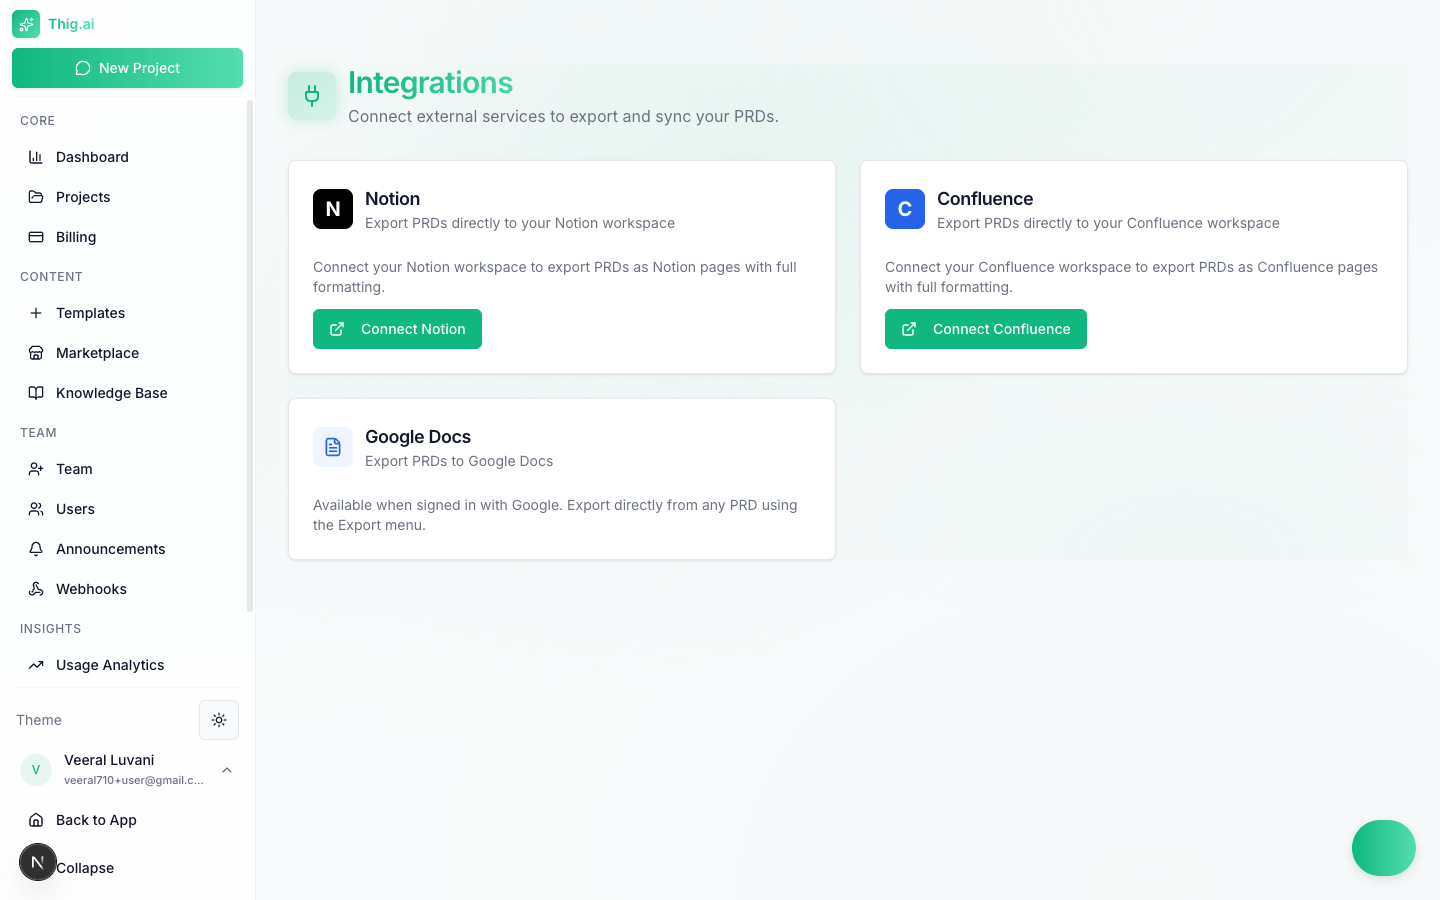Image resolution: width=1440 pixels, height=900 pixels.
Task: Click the Connect Confluence button
Action: click(x=985, y=328)
